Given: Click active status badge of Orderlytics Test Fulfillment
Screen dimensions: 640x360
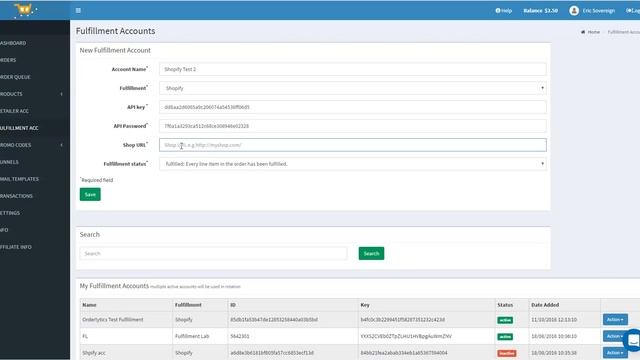Looking at the screenshot, I should (x=505, y=320).
